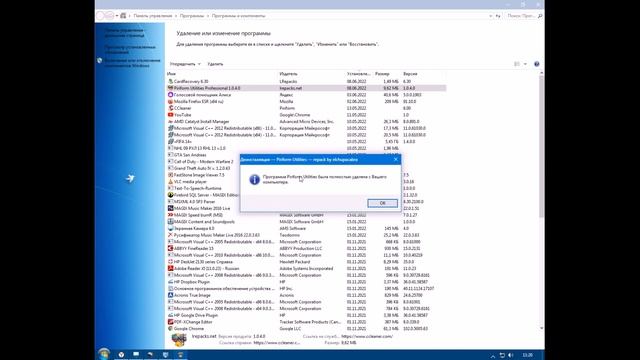The image size is (640, 360).
Task: Open the recent locations dropdown arrow
Action: pos(117,16)
